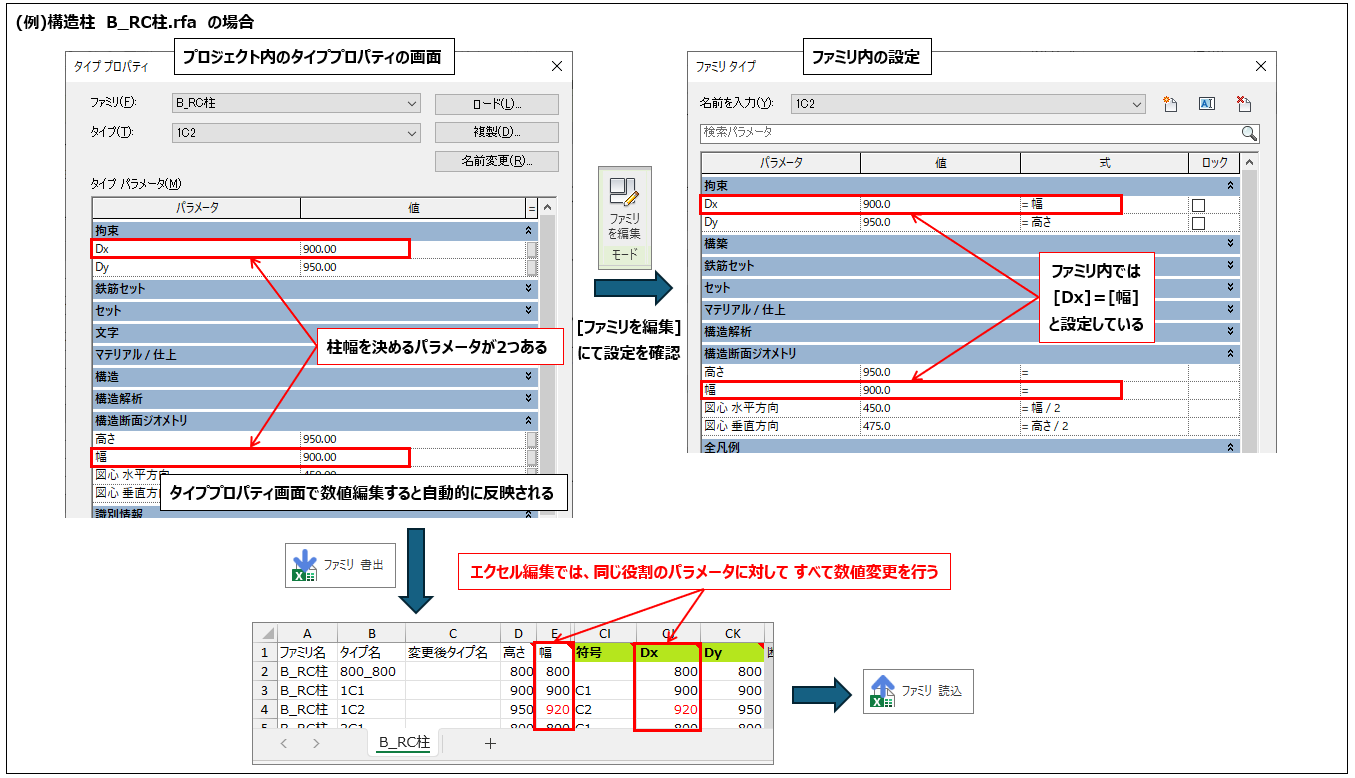Image resolution: width=1355 pixels, height=778 pixels.
Task: Click the Family Types scrollbar up arrow
Action: pos(1250,162)
